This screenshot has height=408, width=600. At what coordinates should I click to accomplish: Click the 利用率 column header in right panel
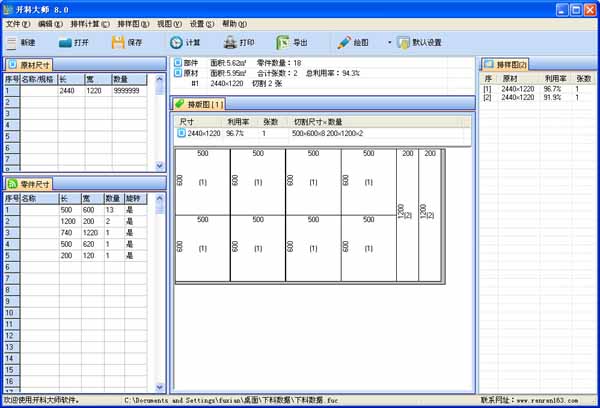pyautogui.click(x=556, y=78)
